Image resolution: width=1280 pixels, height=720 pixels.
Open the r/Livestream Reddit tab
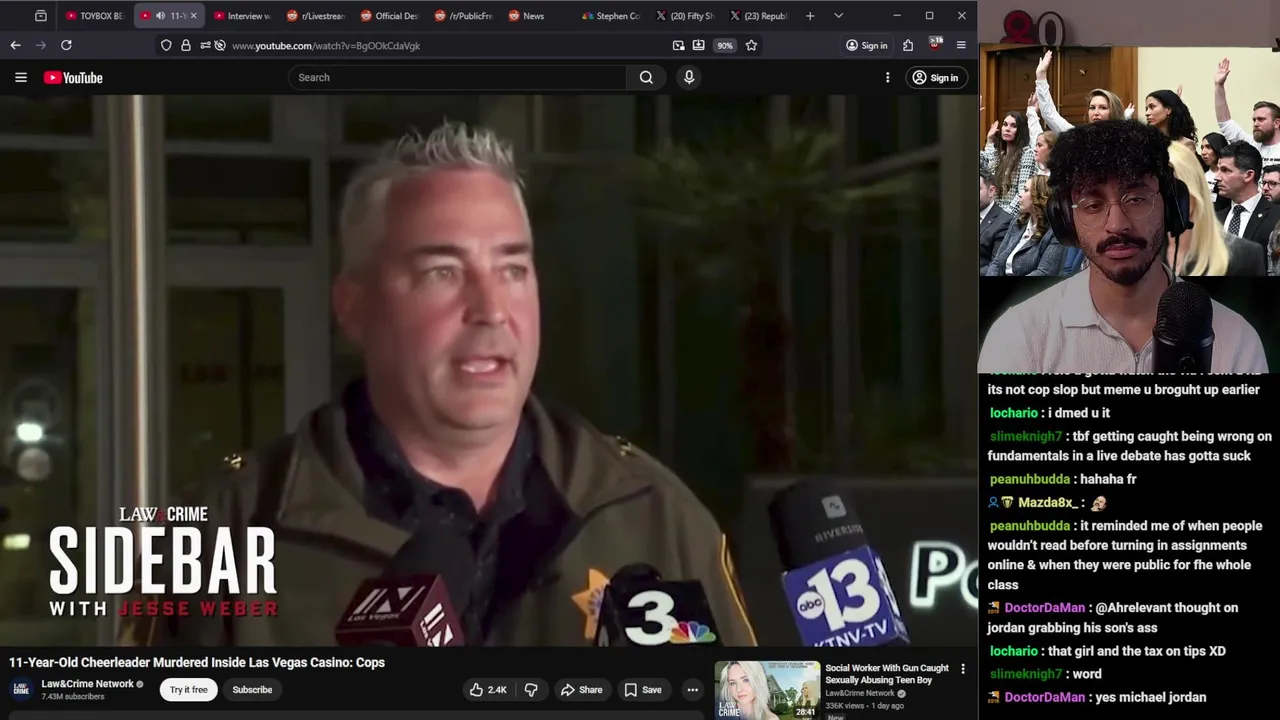point(315,16)
